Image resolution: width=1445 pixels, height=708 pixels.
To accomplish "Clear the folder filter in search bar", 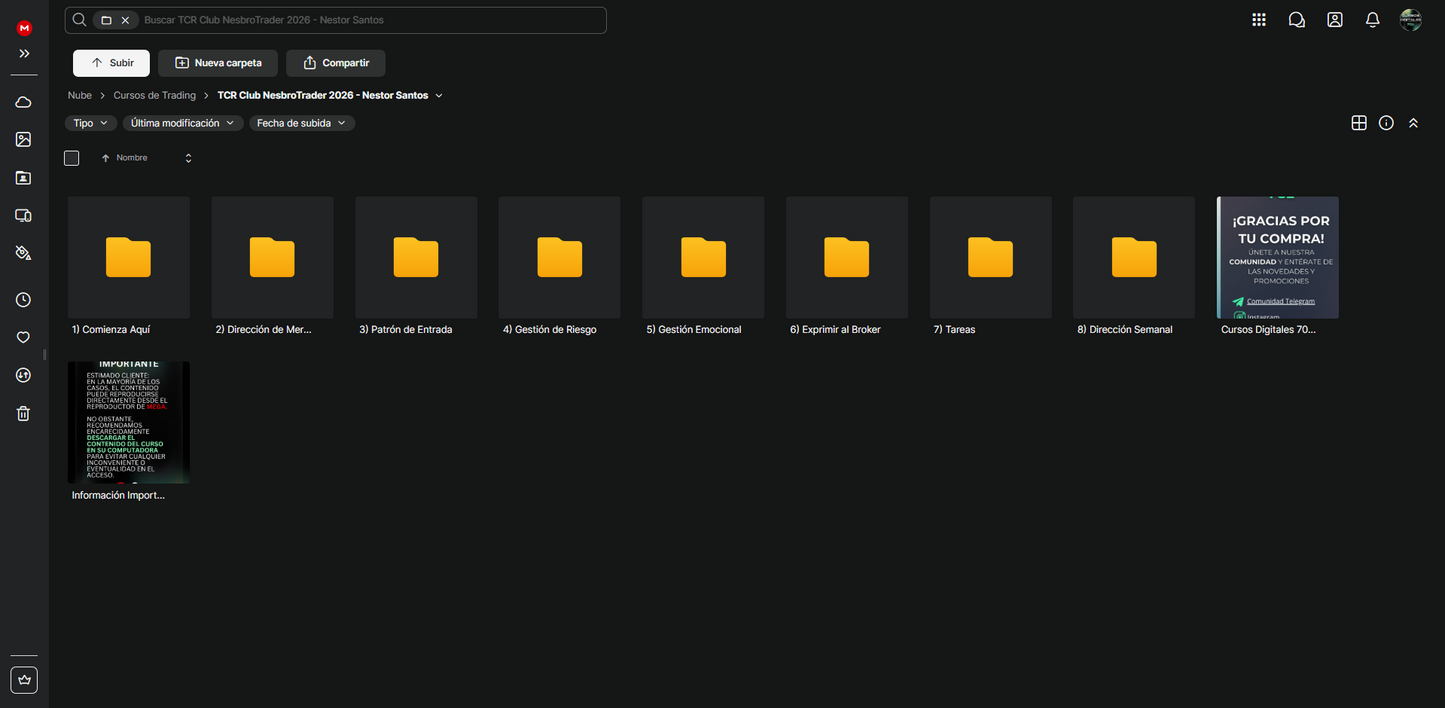I will 125,20.
